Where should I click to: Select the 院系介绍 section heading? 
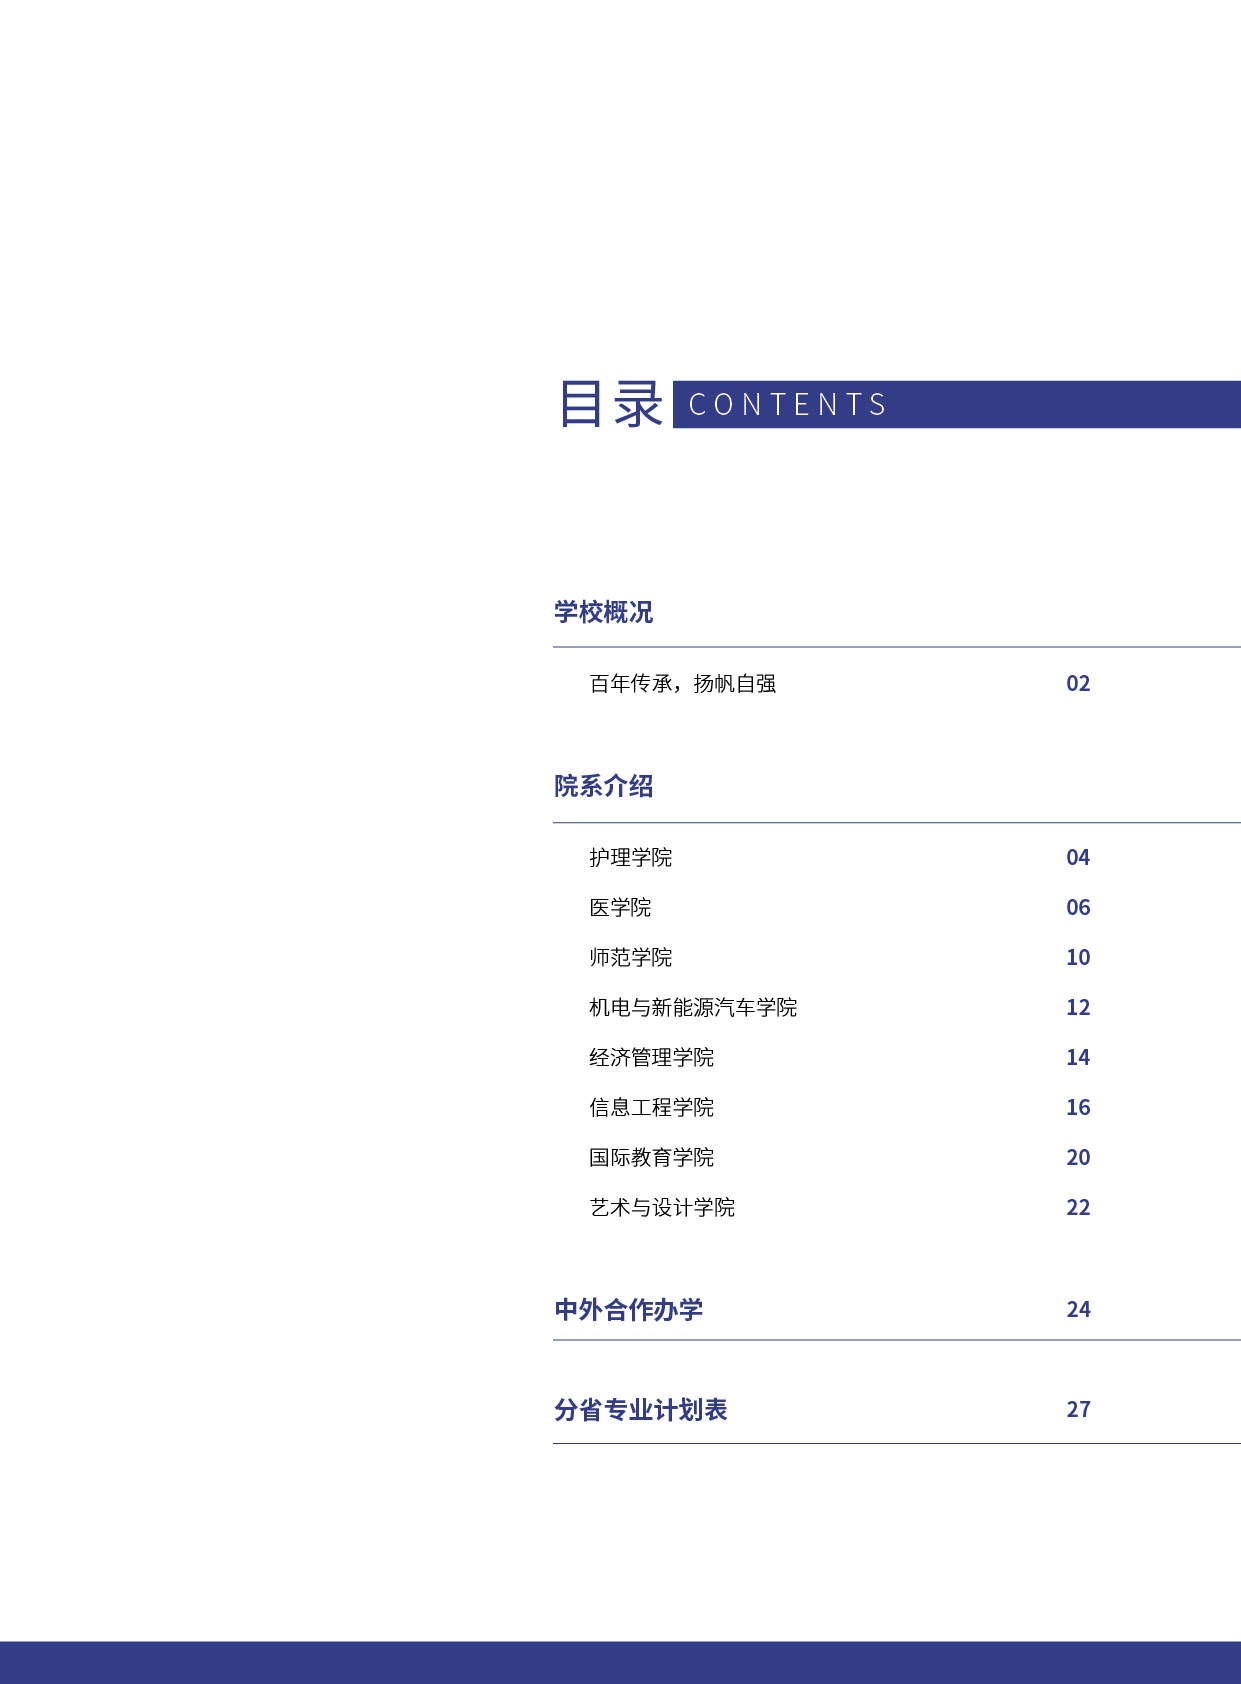pos(603,786)
